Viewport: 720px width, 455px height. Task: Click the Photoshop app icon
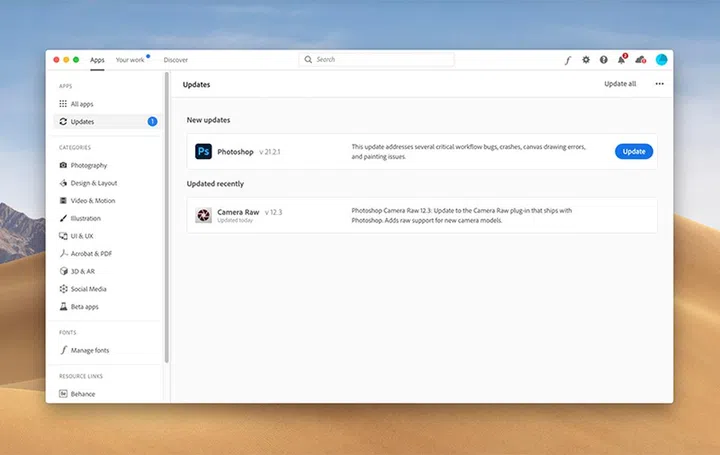[202, 151]
